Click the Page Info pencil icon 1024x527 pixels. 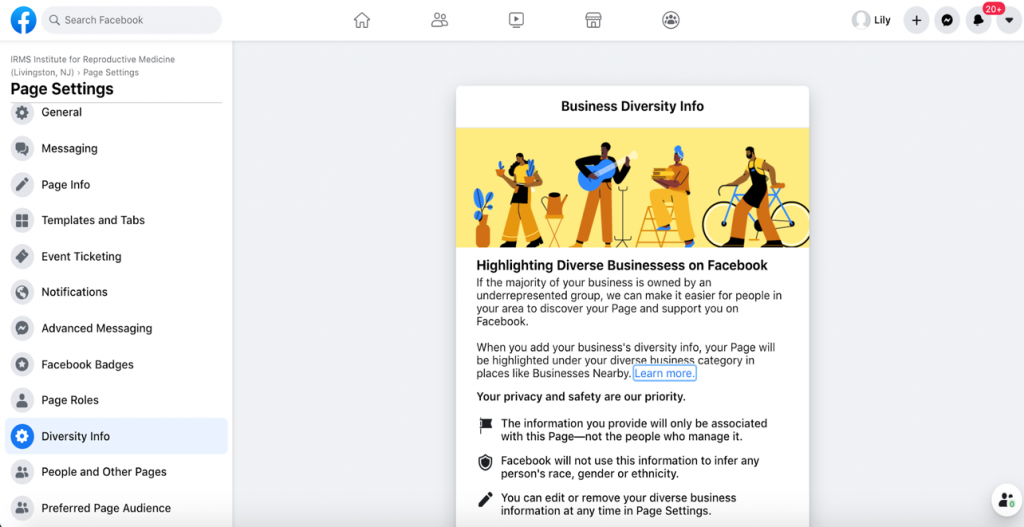pos(22,185)
